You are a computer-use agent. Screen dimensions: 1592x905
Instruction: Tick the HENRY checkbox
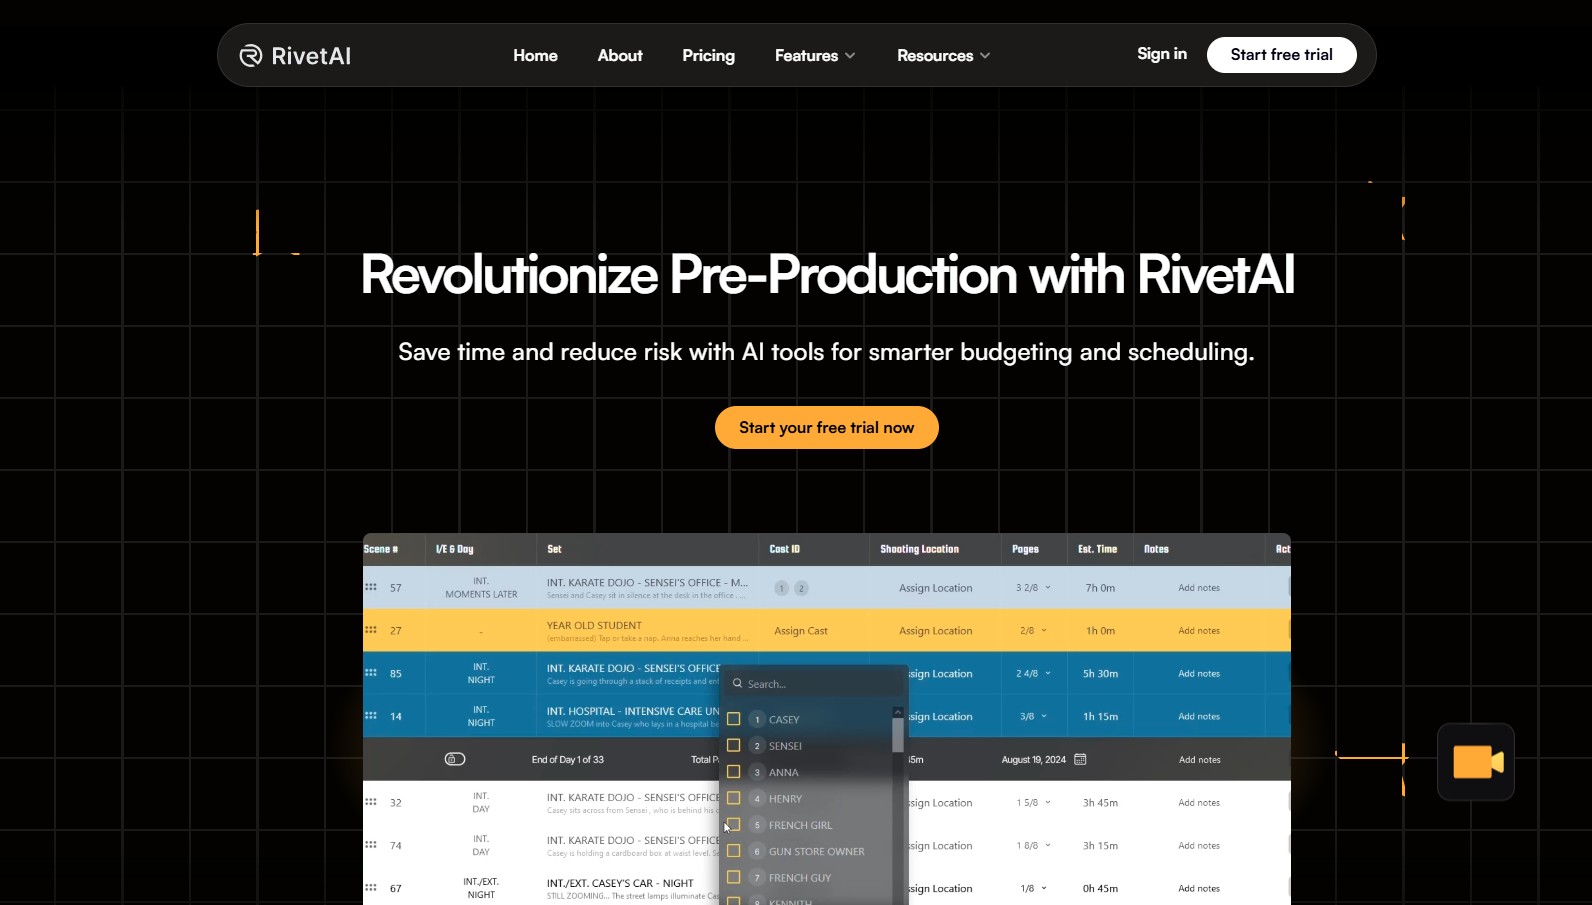(733, 798)
